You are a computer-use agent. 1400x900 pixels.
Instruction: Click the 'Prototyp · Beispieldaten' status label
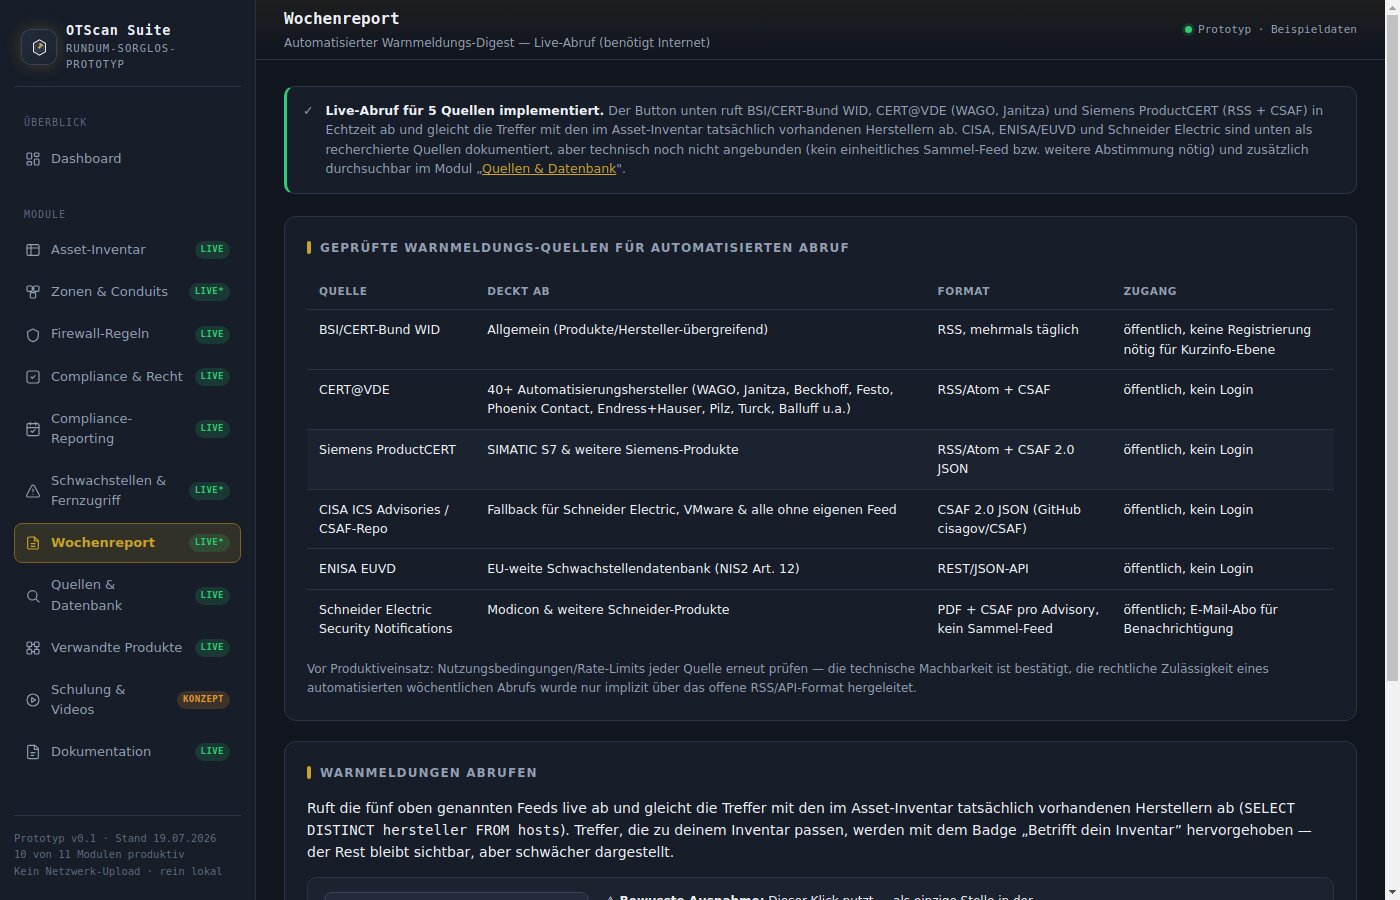(1277, 30)
